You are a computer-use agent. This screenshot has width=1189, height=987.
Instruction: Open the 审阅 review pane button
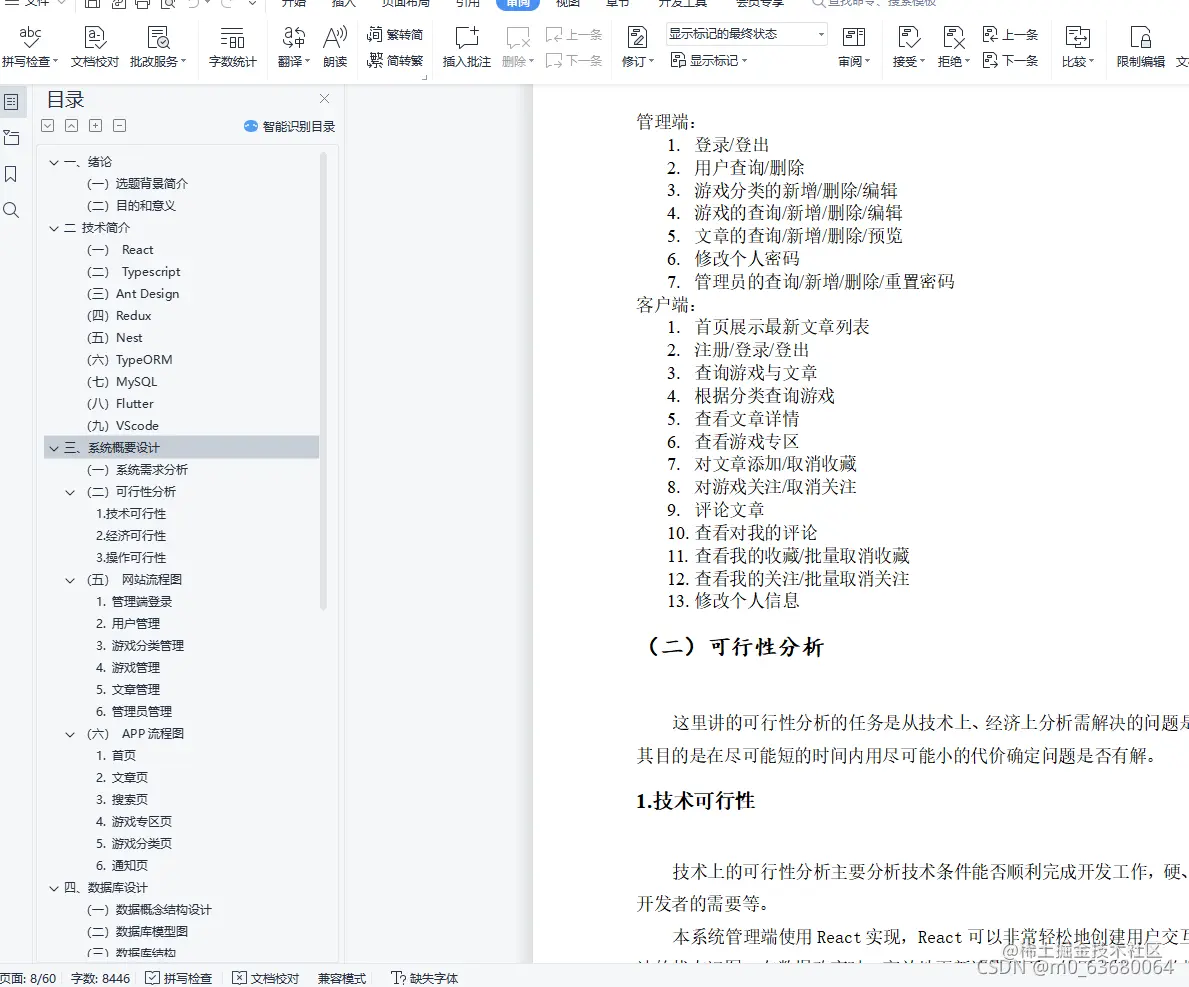(854, 47)
